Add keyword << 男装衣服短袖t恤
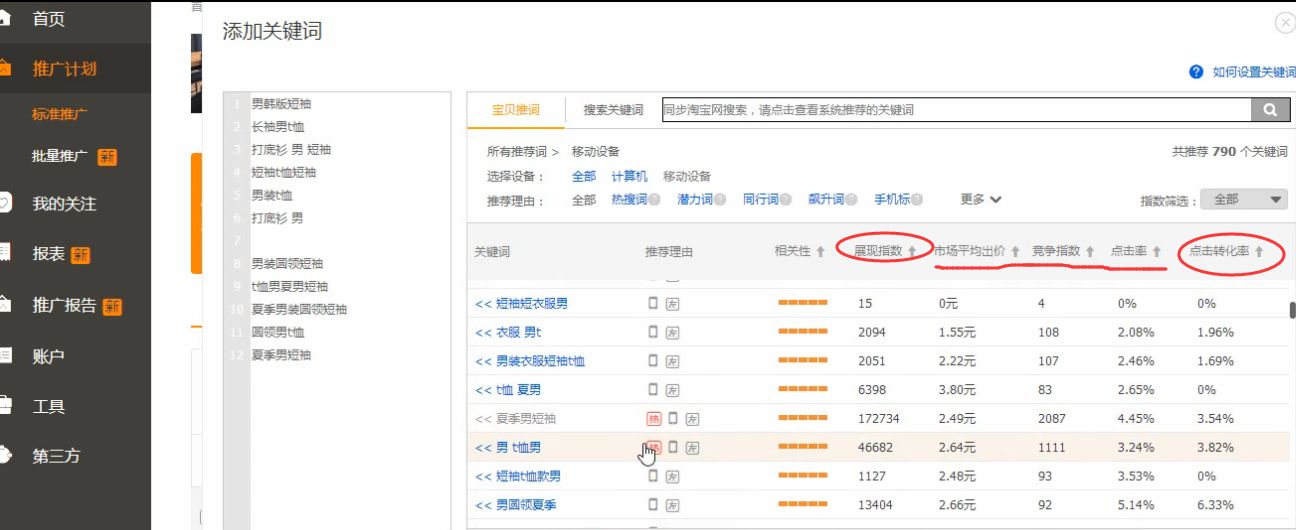The height and width of the screenshot is (530, 1296). pos(530,361)
